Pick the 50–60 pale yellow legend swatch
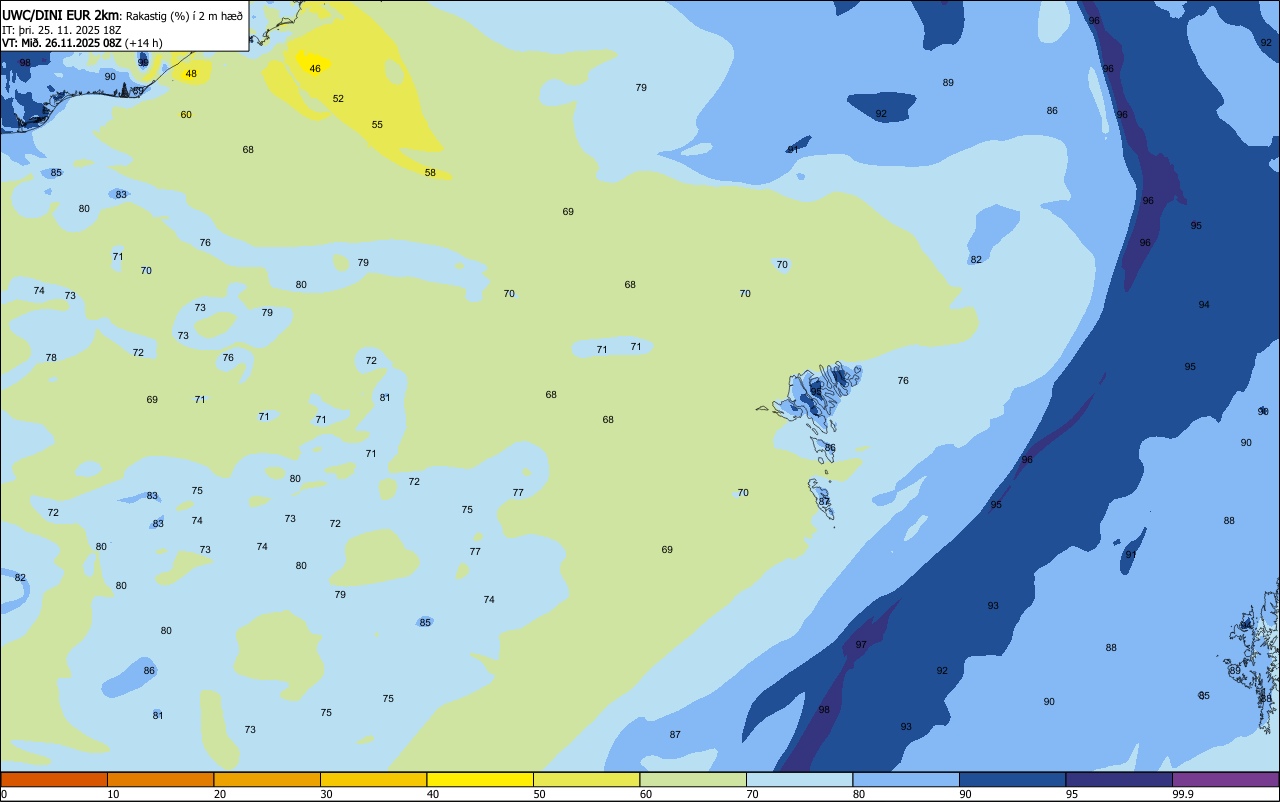This screenshot has height=802, width=1280. pyautogui.click(x=586, y=779)
